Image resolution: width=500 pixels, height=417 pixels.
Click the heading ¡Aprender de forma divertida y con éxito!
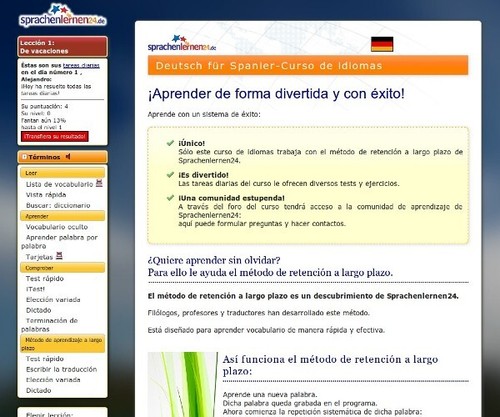pos(276,94)
